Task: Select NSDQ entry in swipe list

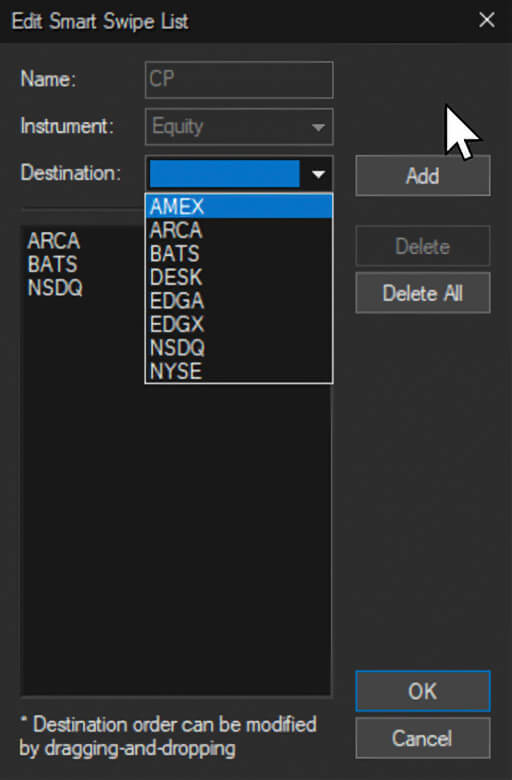Action: tap(55, 288)
